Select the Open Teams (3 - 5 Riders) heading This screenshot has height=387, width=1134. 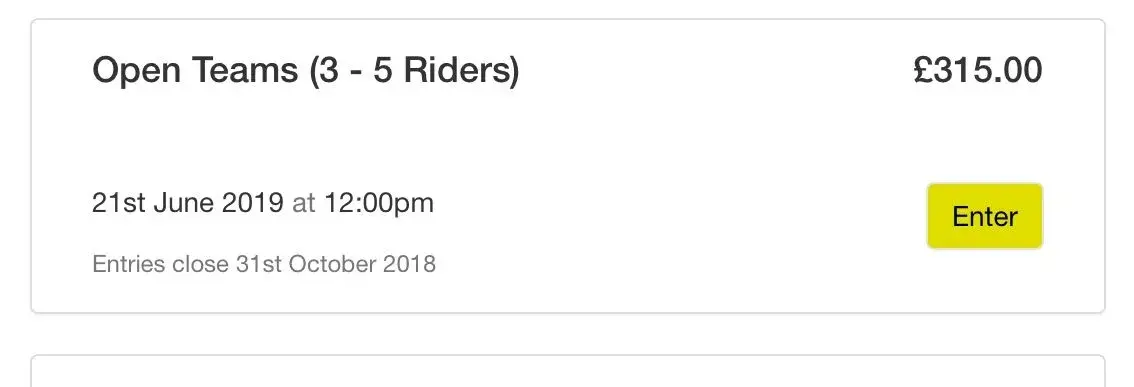(306, 71)
